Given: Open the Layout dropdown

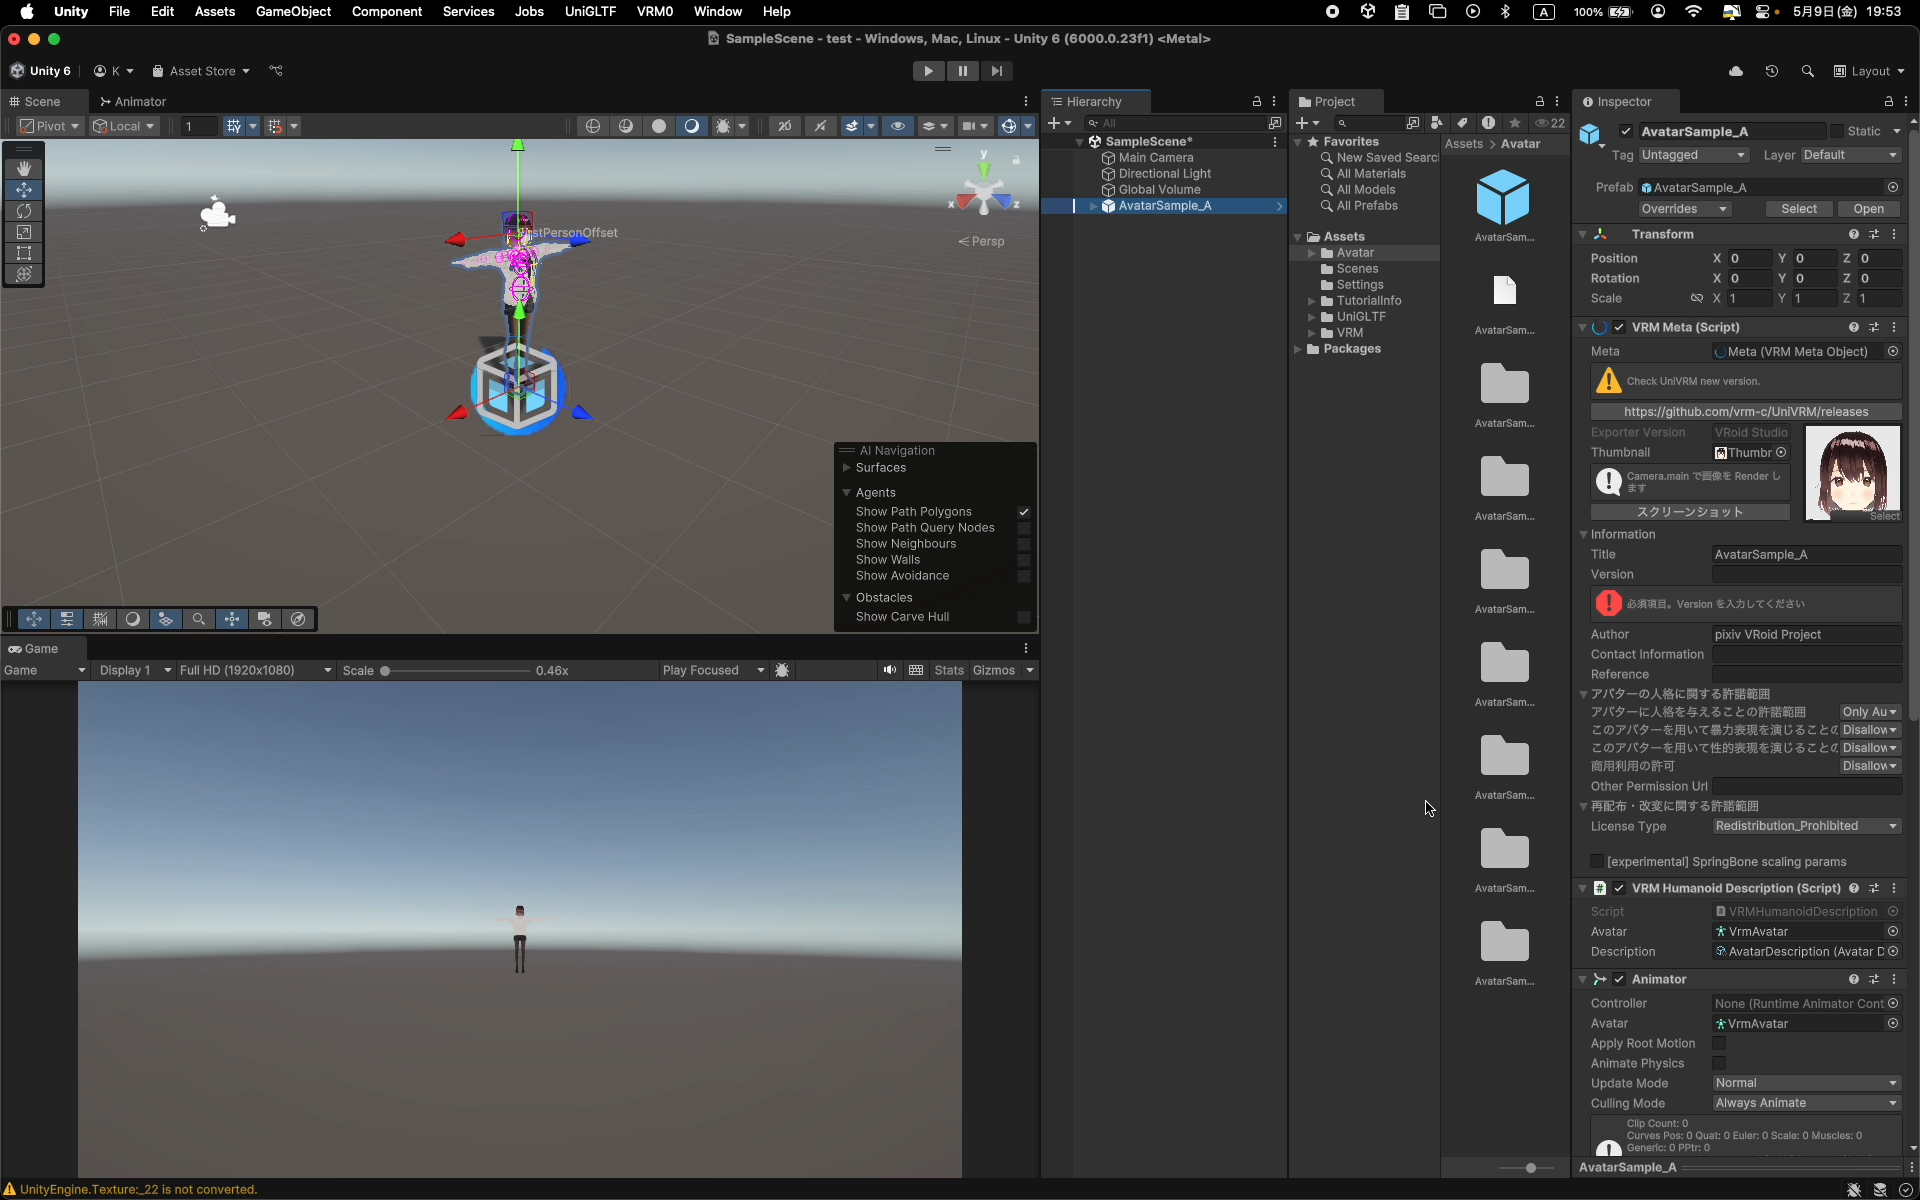Looking at the screenshot, I should 1869,71.
